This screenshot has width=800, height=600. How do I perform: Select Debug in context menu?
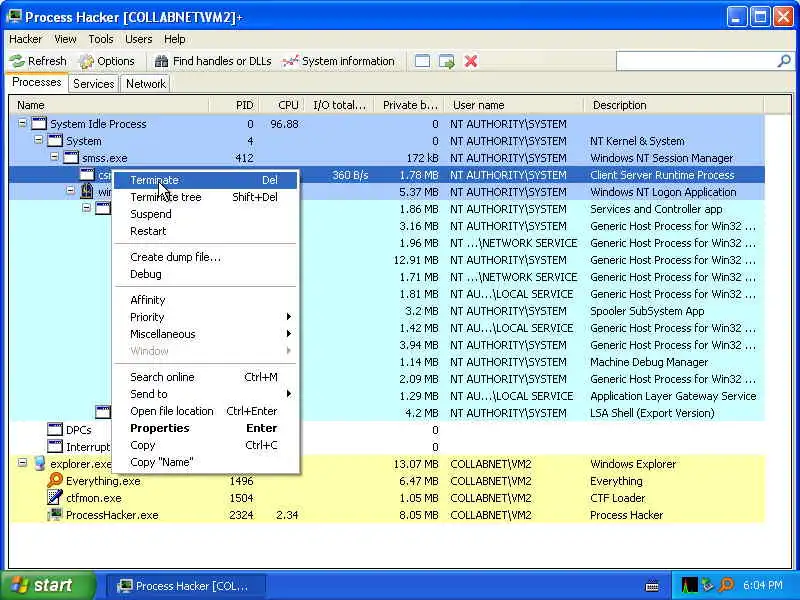205,274
